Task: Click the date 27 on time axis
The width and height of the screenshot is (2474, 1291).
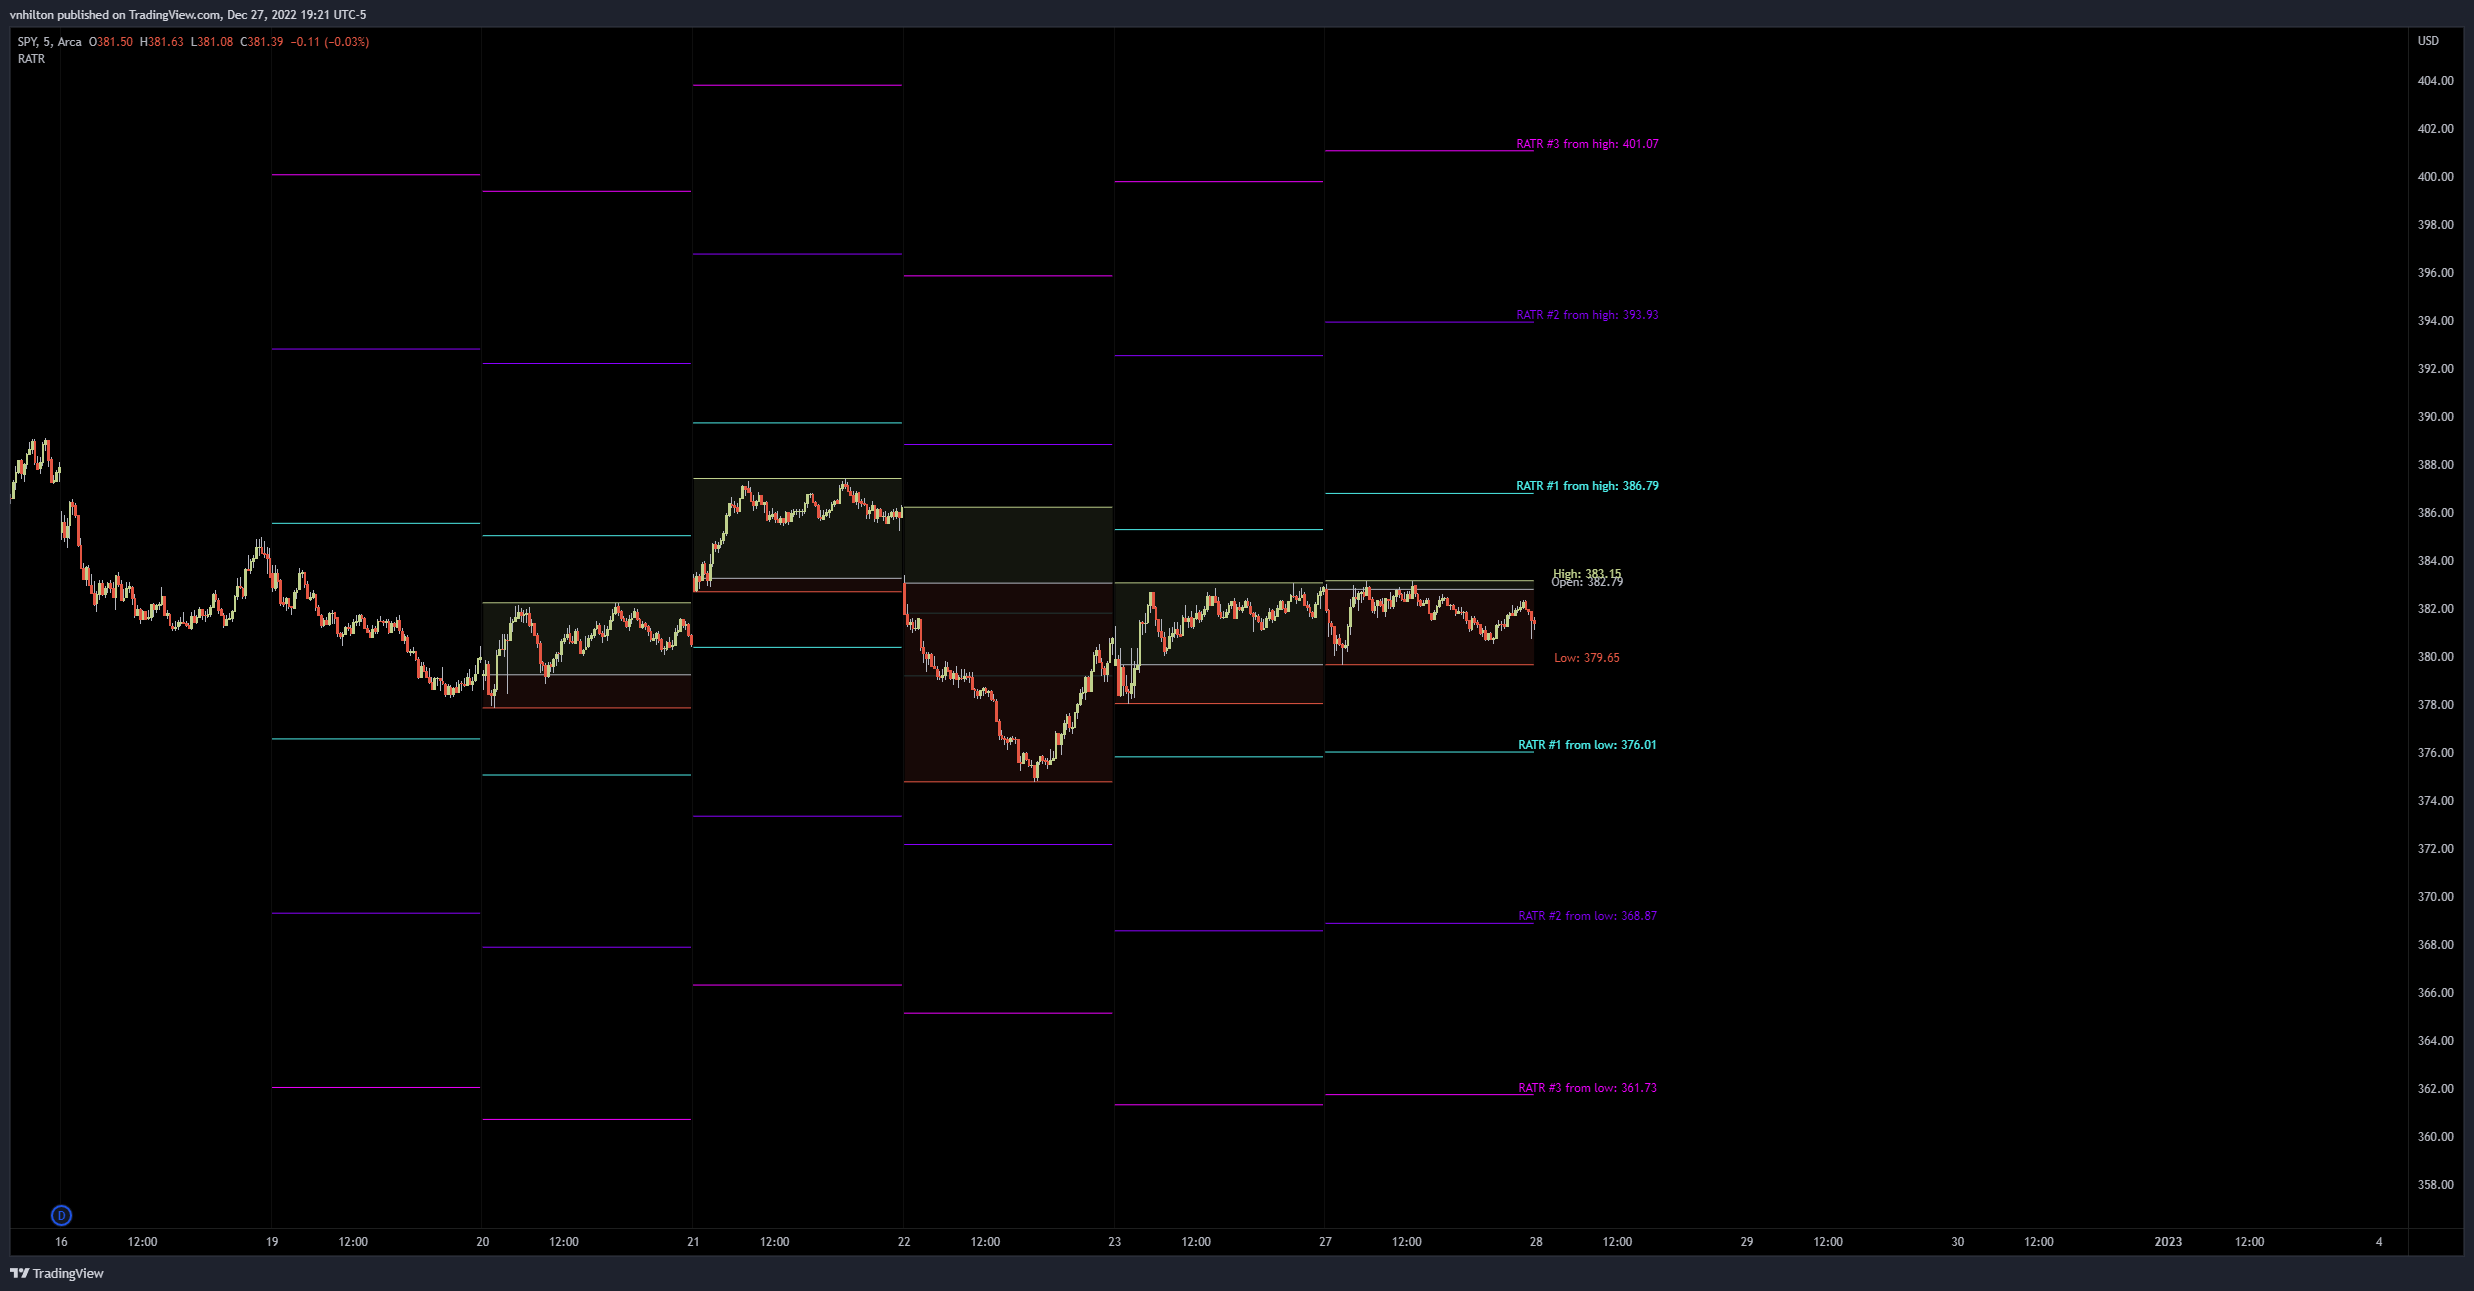Action: click(x=1325, y=1242)
